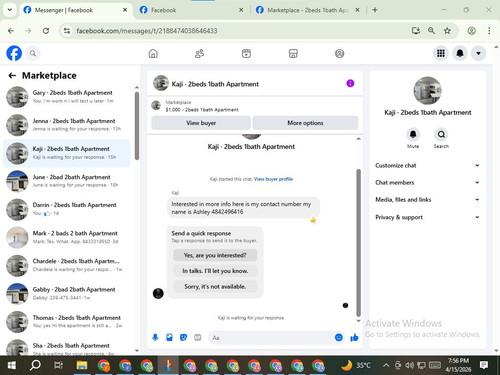The width and height of the screenshot is (500, 375).
Task: Open the GIF picker icon
Action: pyautogui.click(x=198, y=338)
